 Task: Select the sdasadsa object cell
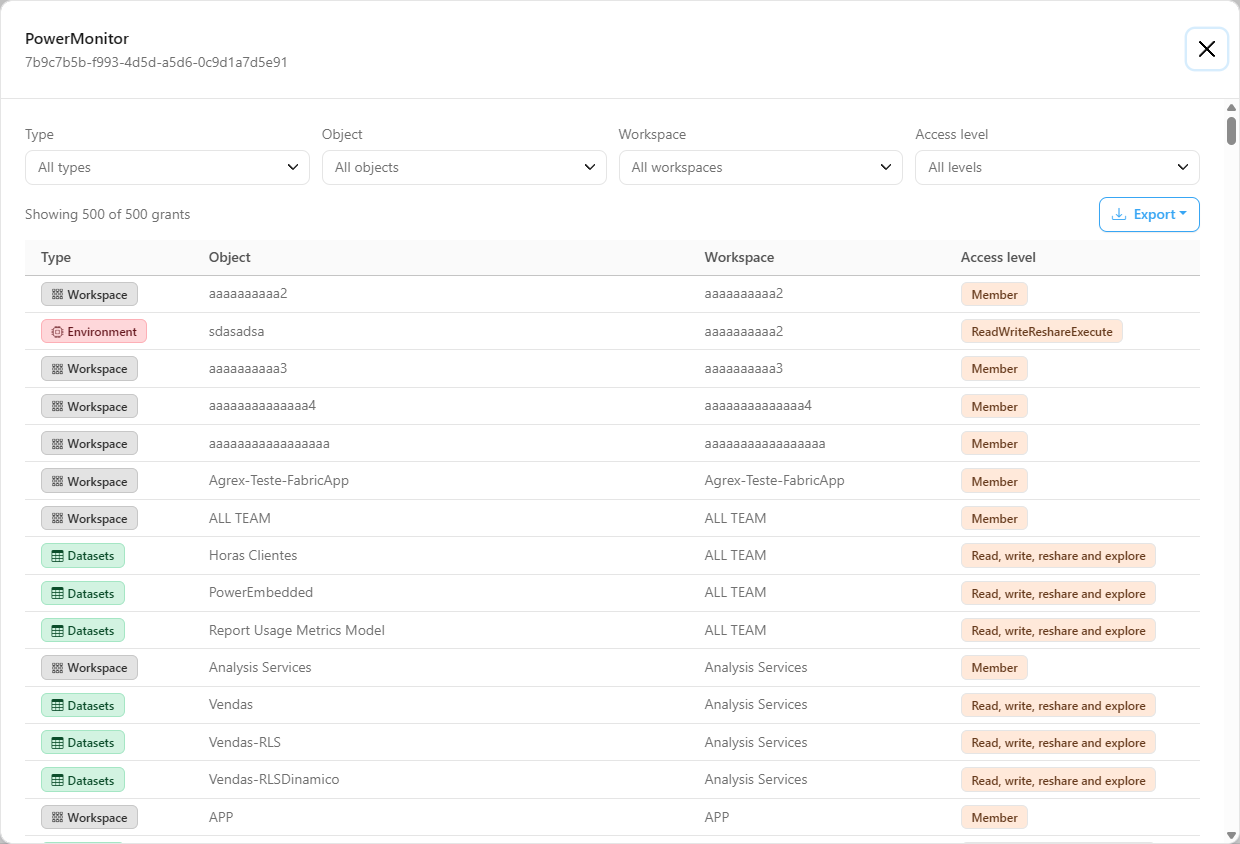point(236,331)
